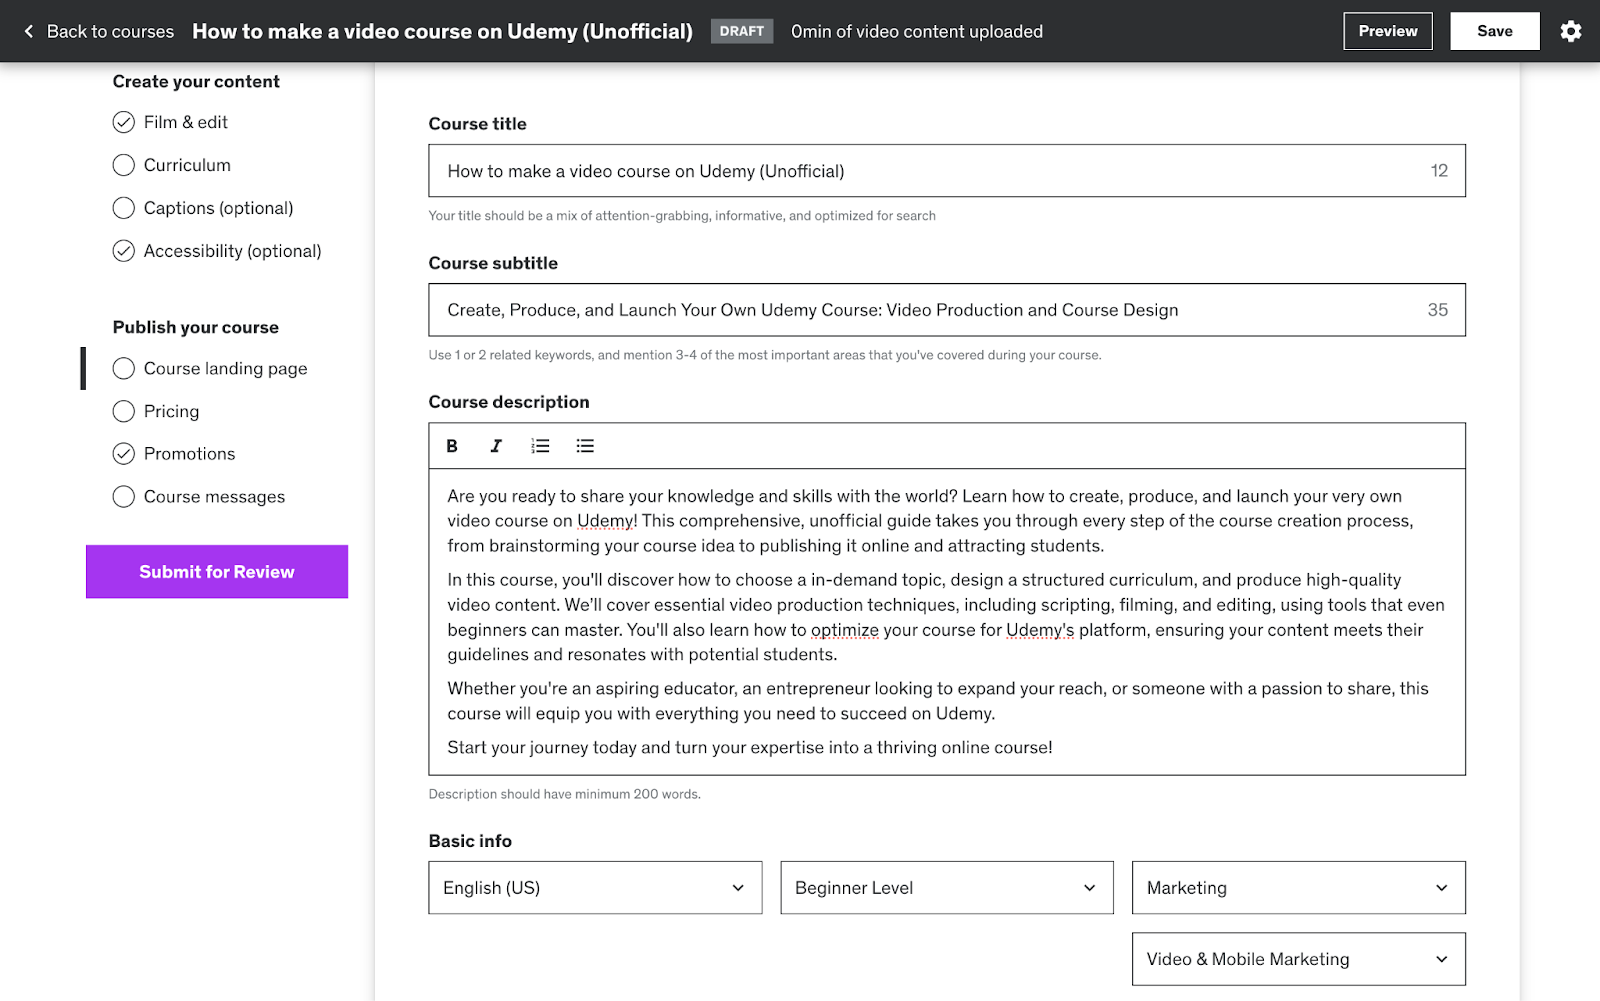Viewport: 1600px width, 1001px height.
Task: Click the Film & edit completion checkmark
Action: click(123, 122)
